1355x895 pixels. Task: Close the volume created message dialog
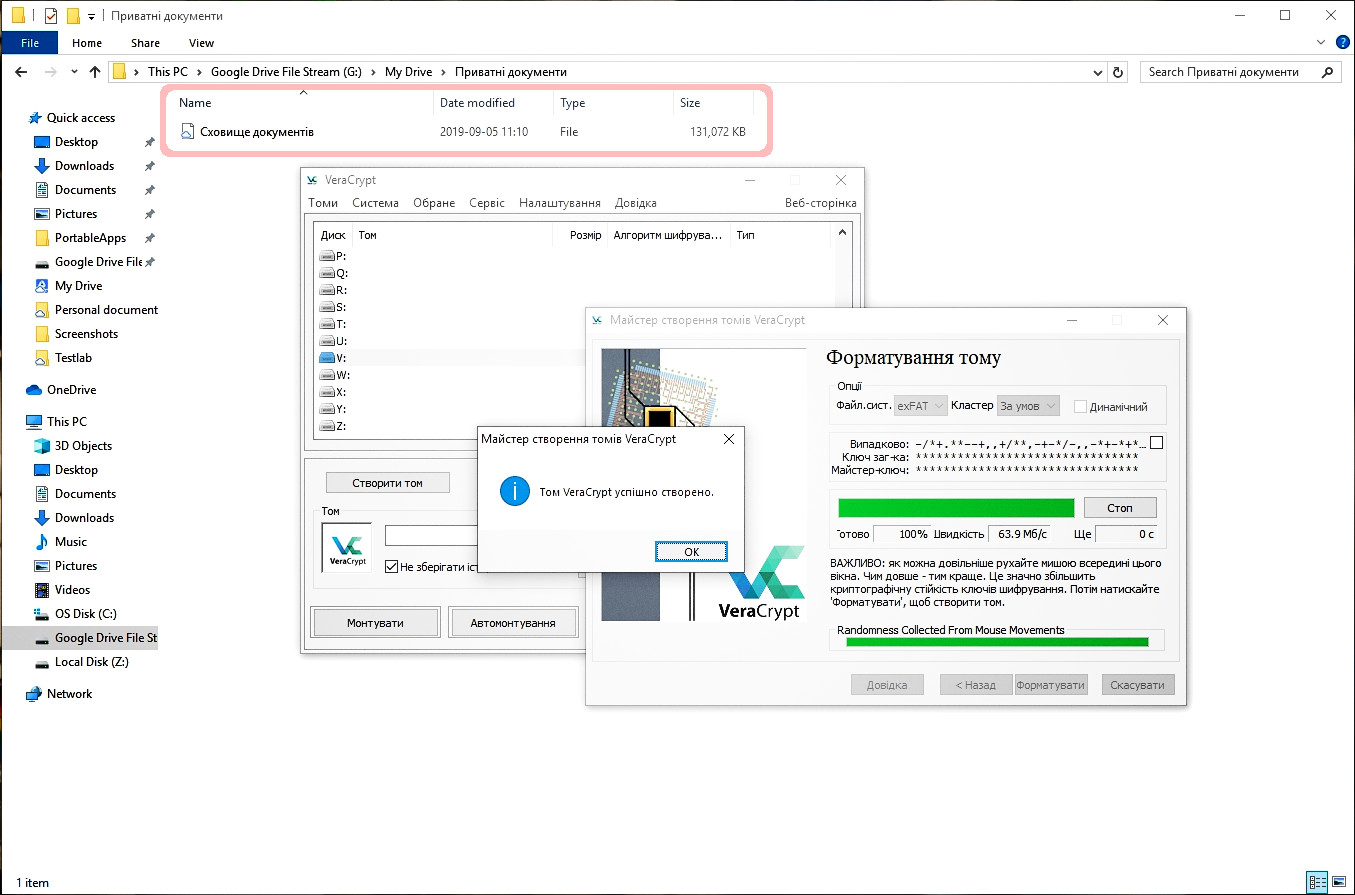(x=728, y=439)
